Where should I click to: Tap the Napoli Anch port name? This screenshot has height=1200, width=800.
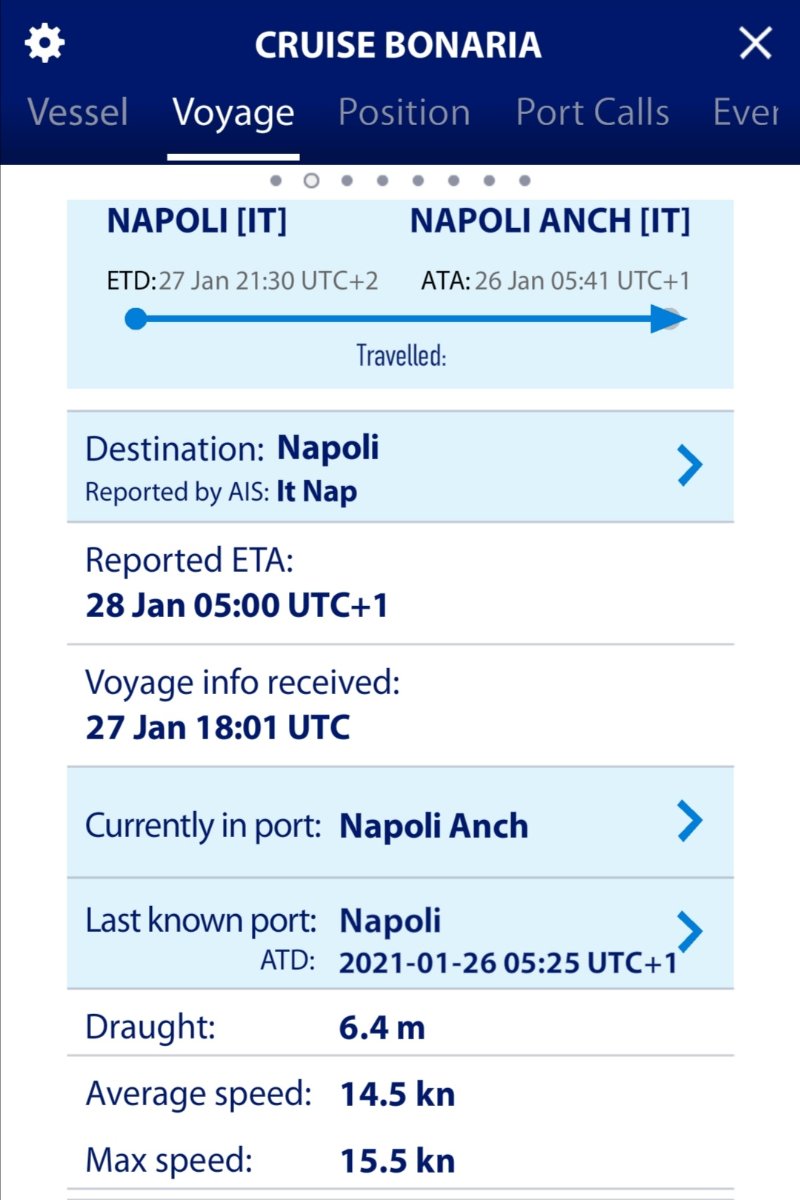coord(434,826)
